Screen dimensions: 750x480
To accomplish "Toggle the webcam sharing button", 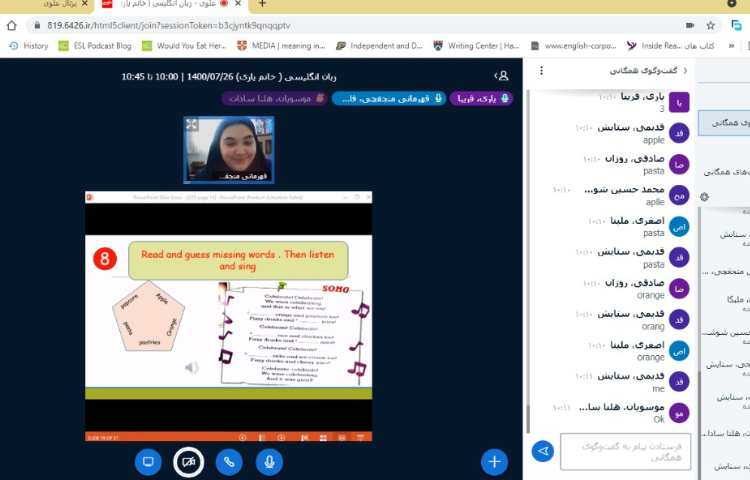I will pyautogui.click(x=188, y=461).
